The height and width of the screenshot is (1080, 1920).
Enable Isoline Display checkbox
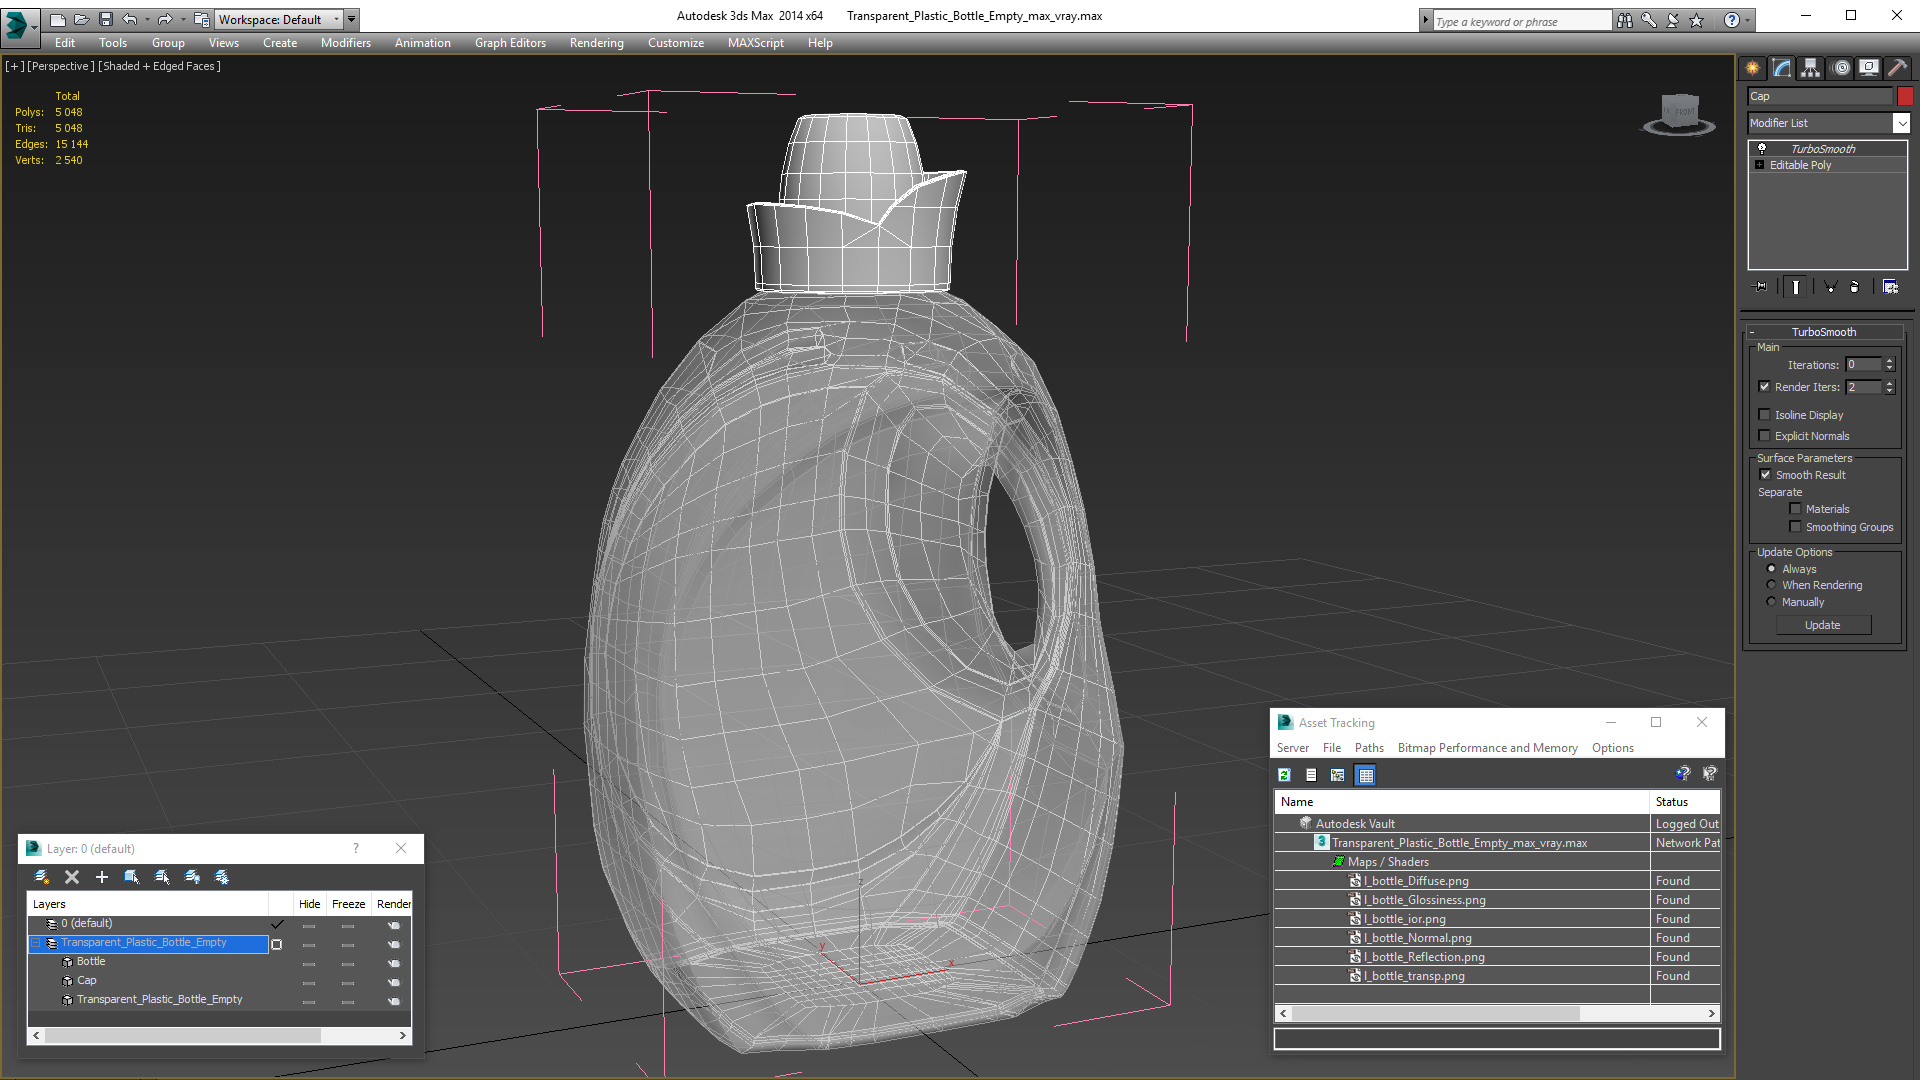(x=1765, y=415)
